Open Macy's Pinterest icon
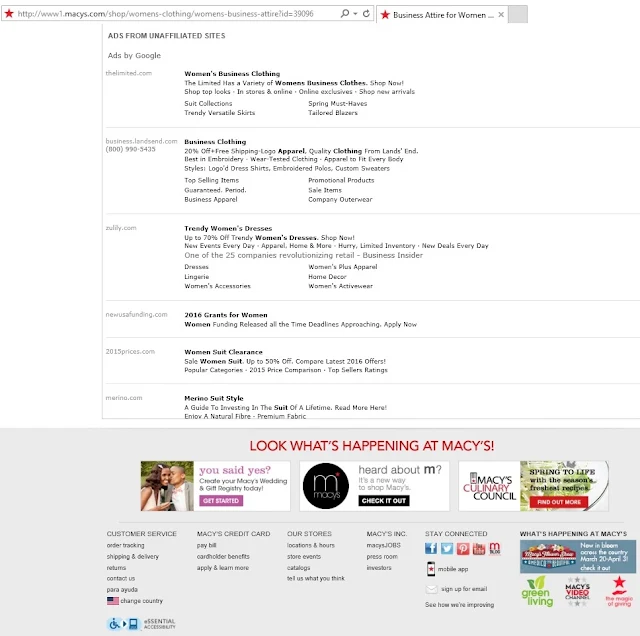The image size is (640, 636). coord(463,548)
